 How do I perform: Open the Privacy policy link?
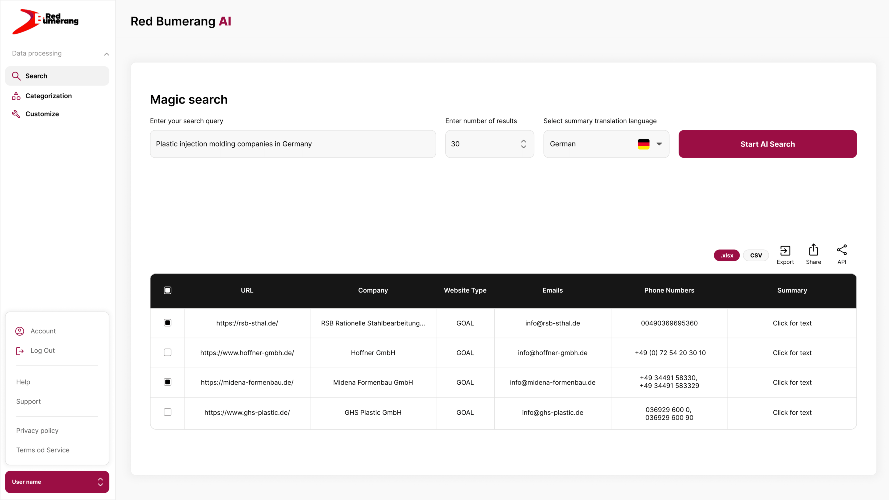[37, 431]
